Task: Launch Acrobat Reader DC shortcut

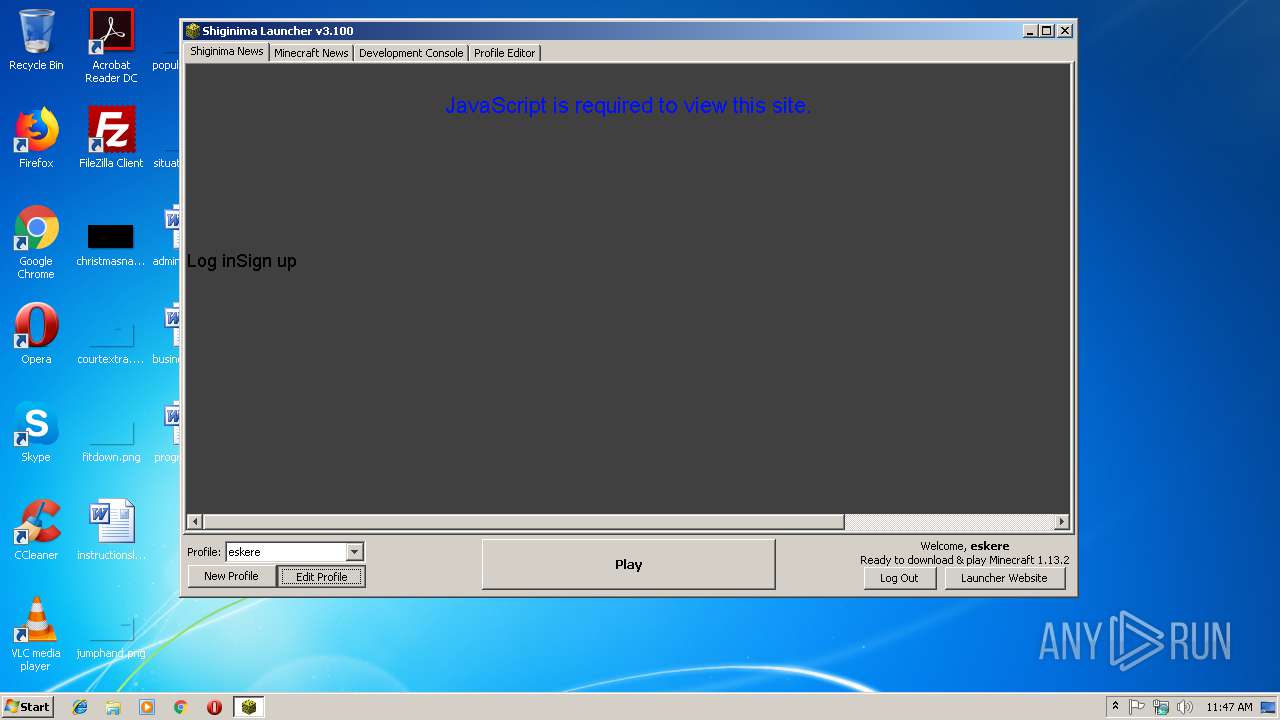Action: [x=111, y=45]
